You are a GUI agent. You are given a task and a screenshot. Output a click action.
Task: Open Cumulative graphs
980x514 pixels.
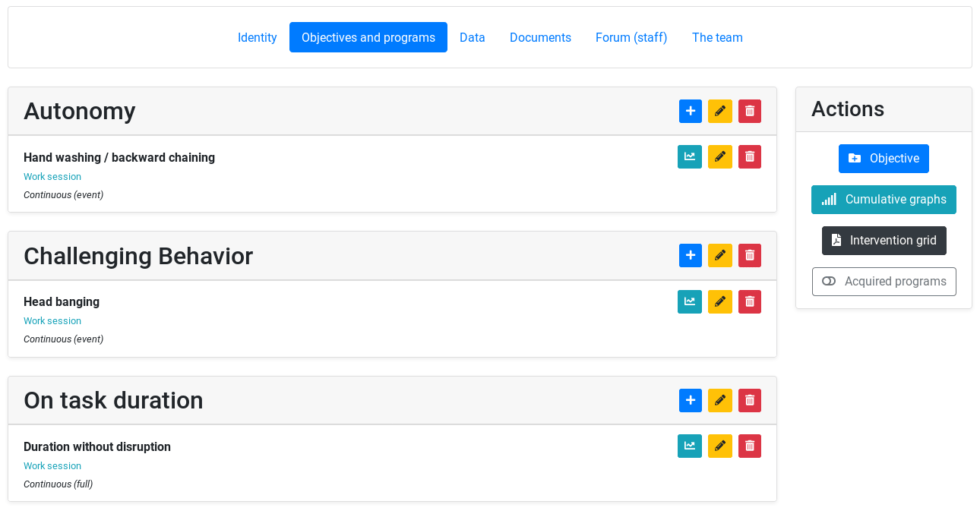pos(884,200)
